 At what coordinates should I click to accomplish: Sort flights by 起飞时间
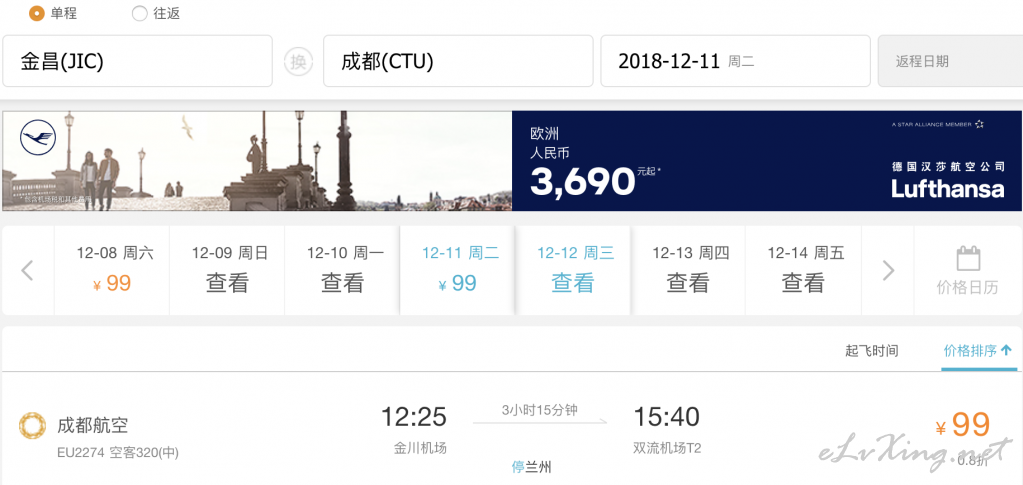point(872,351)
